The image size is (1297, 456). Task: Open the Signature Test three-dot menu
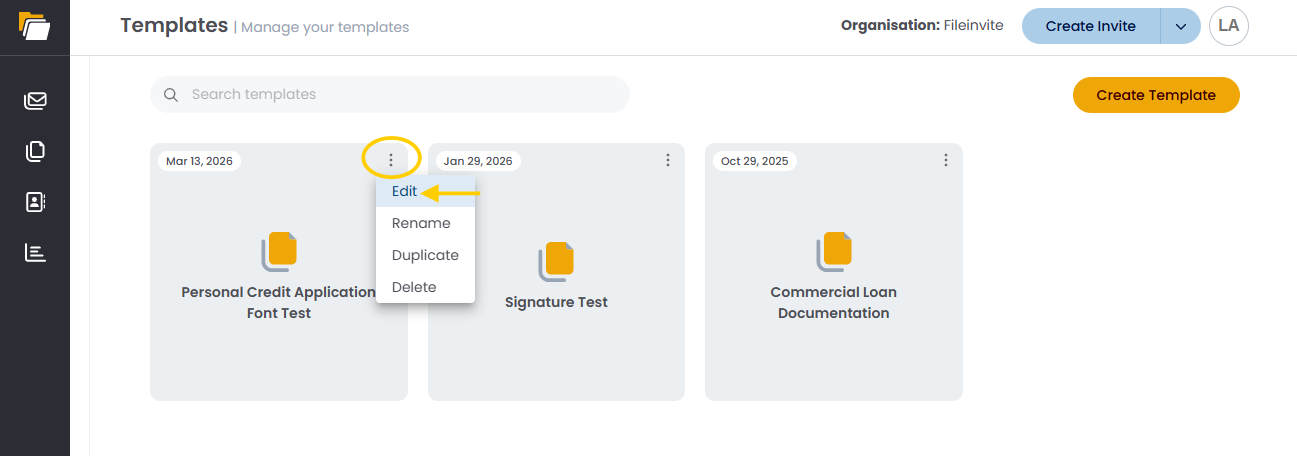click(668, 160)
